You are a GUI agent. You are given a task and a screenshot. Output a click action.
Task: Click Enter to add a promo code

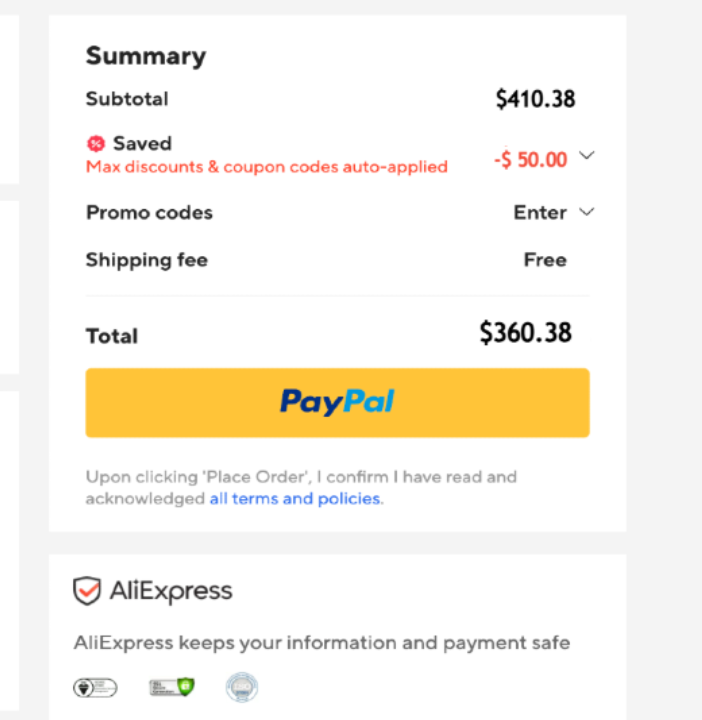tap(540, 212)
